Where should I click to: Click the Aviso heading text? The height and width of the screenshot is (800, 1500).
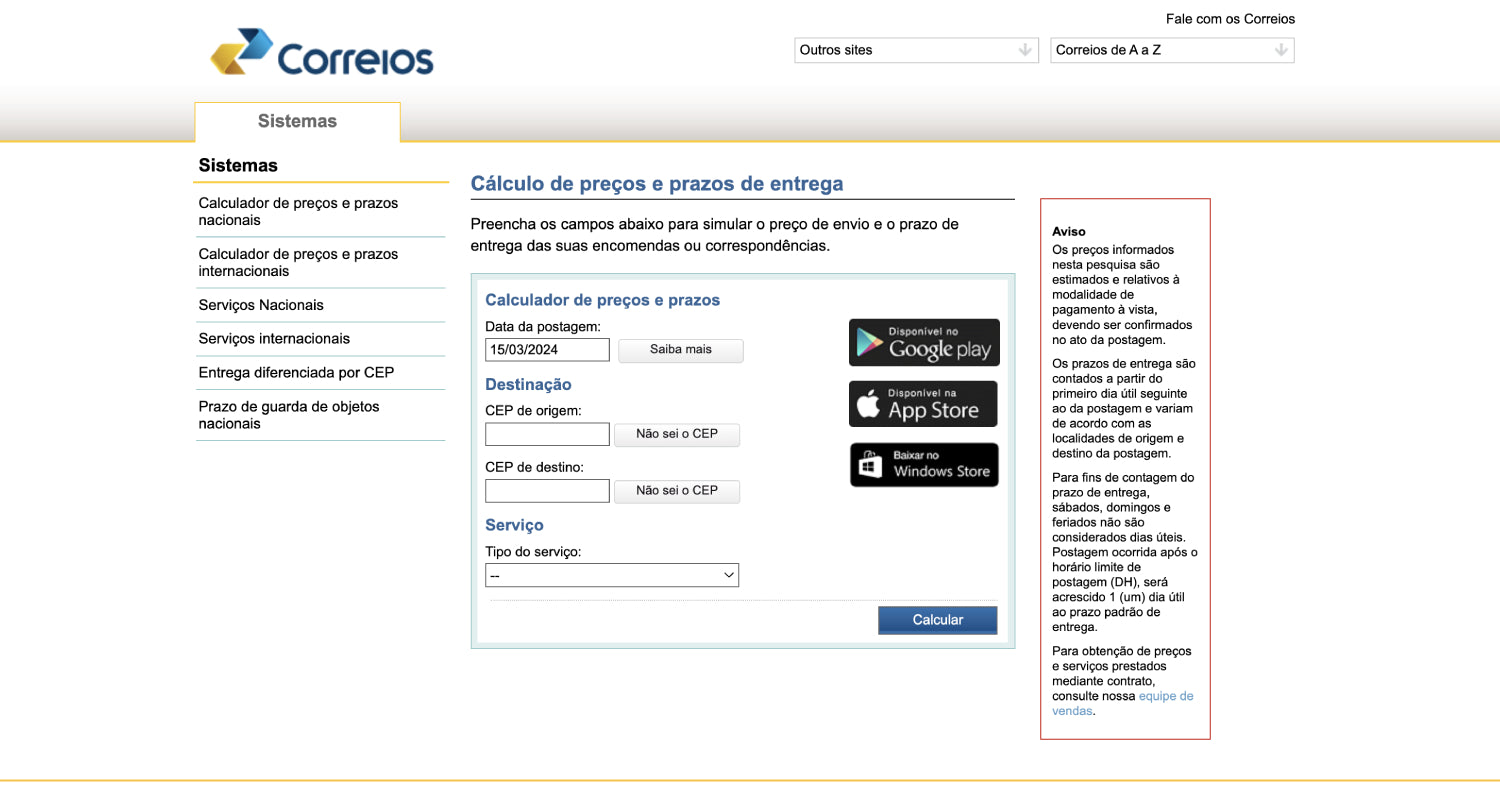(x=1069, y=231)
